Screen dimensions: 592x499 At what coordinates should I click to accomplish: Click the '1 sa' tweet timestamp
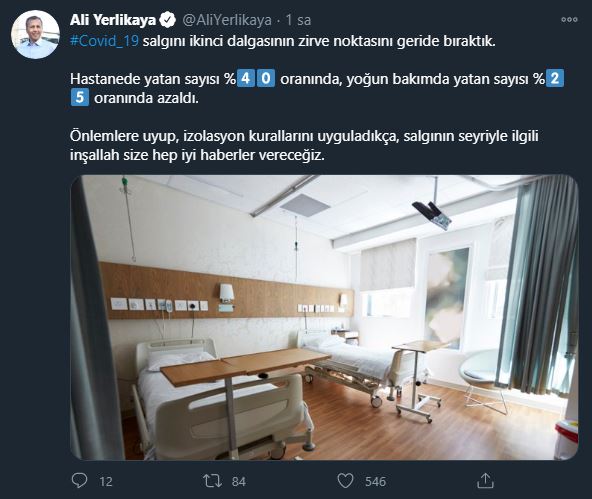298,20
